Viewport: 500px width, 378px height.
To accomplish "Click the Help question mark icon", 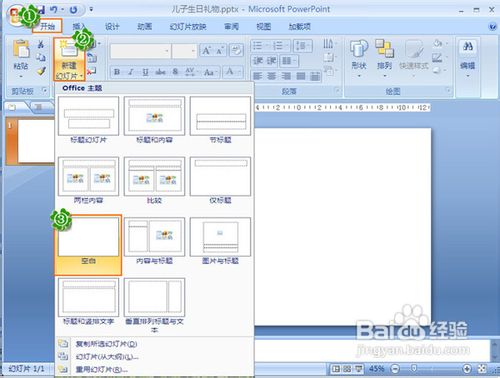I will click(492, 27).
